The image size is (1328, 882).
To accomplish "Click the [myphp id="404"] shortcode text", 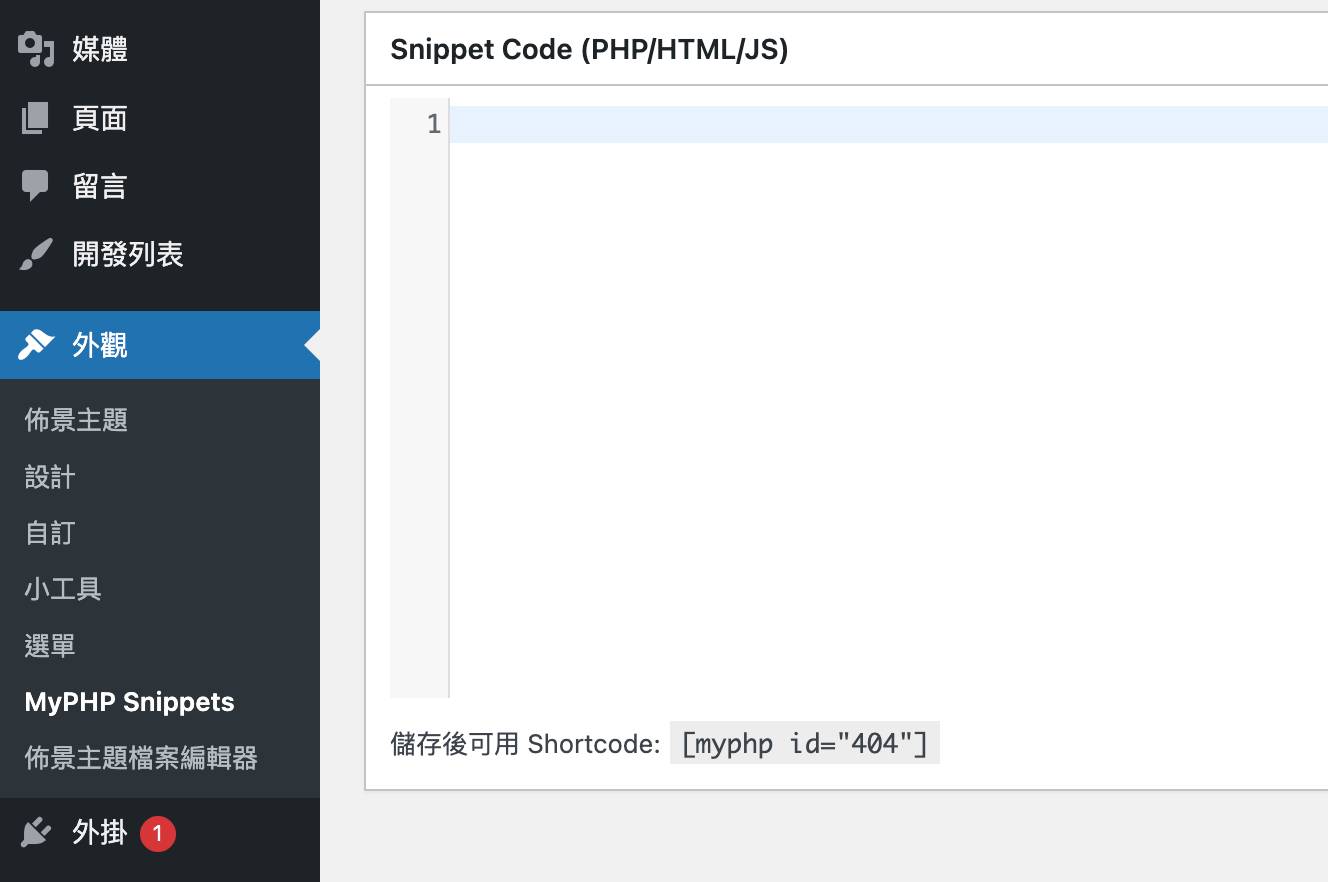I will [x=804, y=744].
